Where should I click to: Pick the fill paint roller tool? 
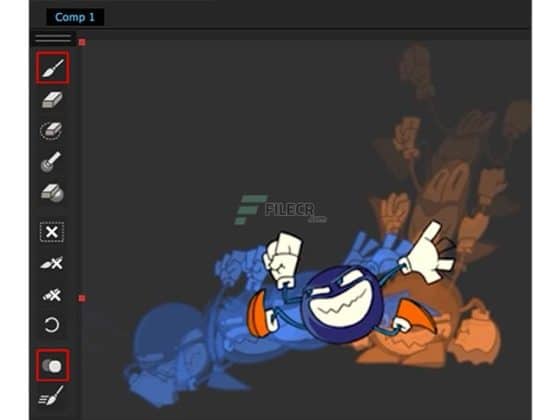(x=51, y=162)
